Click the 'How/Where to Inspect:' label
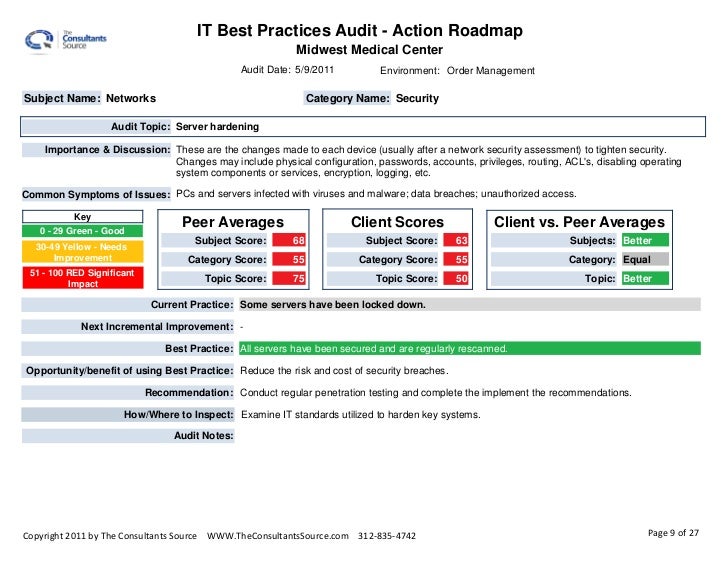The height and width of the screenshot is (563, 728). click(128, 414)
